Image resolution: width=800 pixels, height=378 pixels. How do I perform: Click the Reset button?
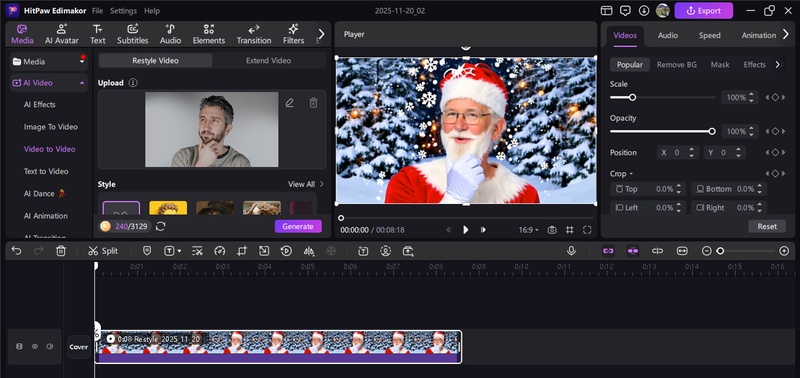(x=767, y=226)
